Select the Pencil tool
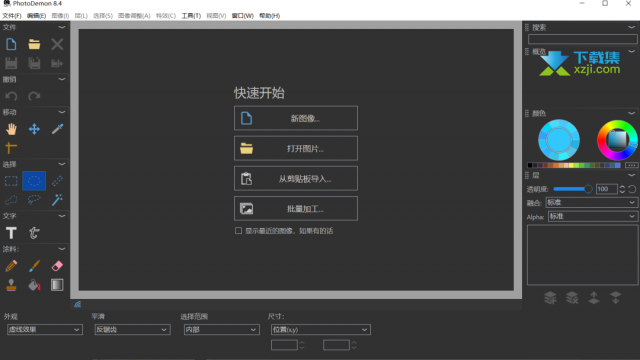The image size is (640, 360). (11, 266)
